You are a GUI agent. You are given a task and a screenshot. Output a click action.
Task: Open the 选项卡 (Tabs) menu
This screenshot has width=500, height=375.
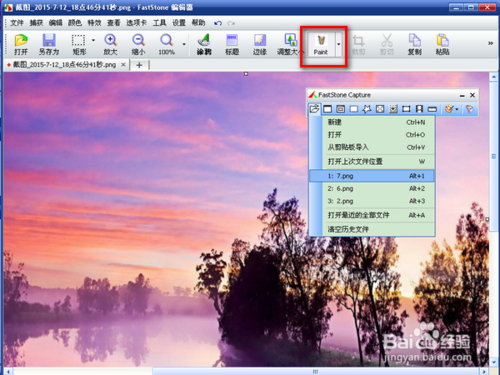[136, 23]
